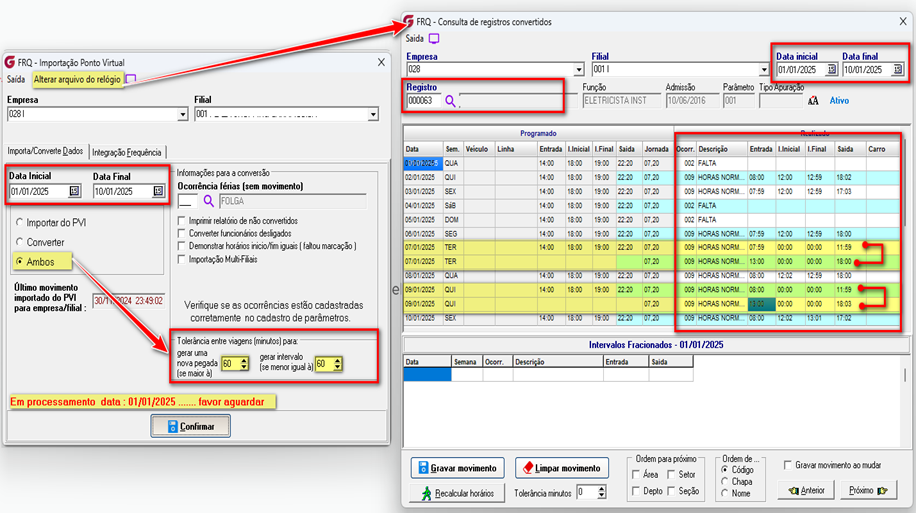This screenshot has width=916, height=513.
Task: Select Nome ordering radio button
Action: 725,493
